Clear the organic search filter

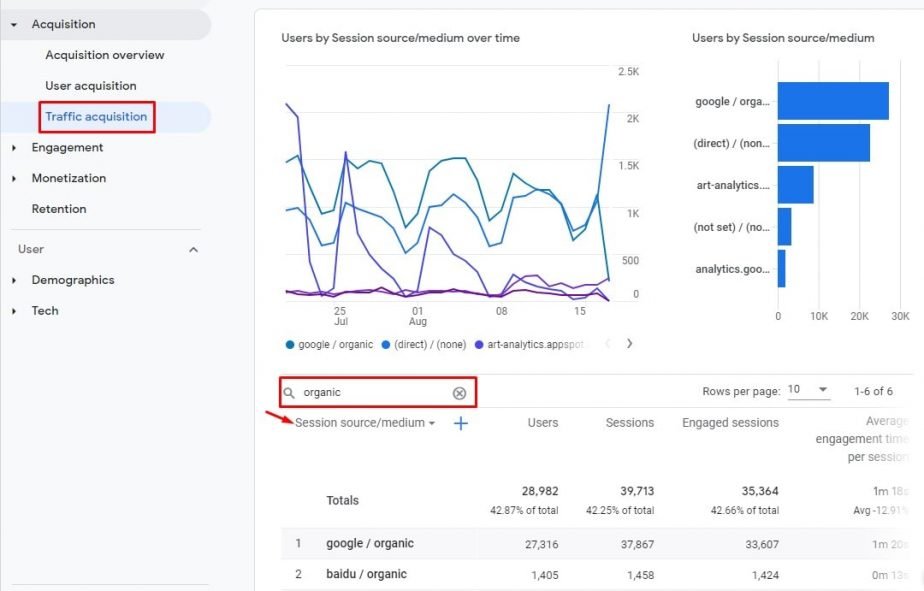click(459, 393)
